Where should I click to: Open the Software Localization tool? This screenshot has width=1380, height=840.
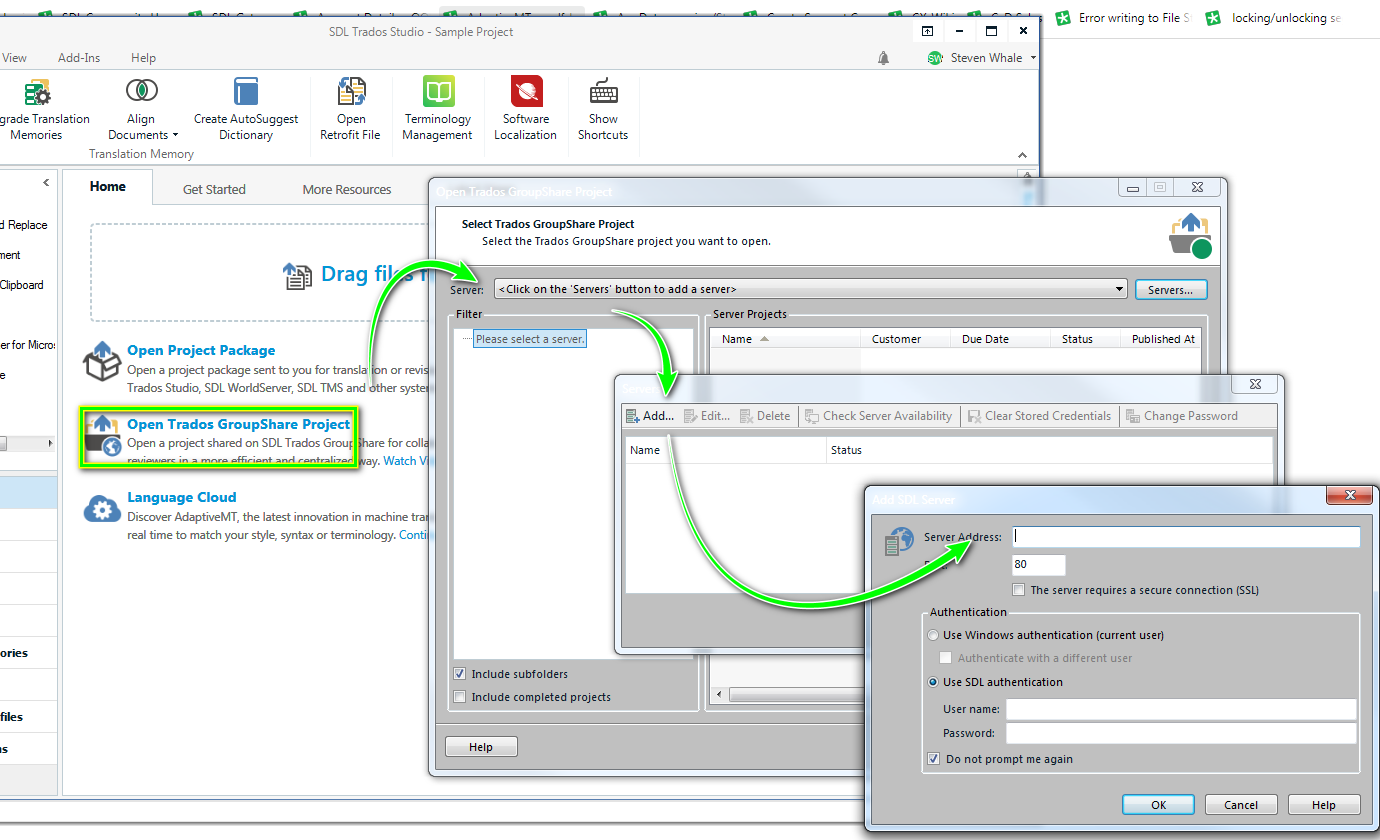click(526, 92)
